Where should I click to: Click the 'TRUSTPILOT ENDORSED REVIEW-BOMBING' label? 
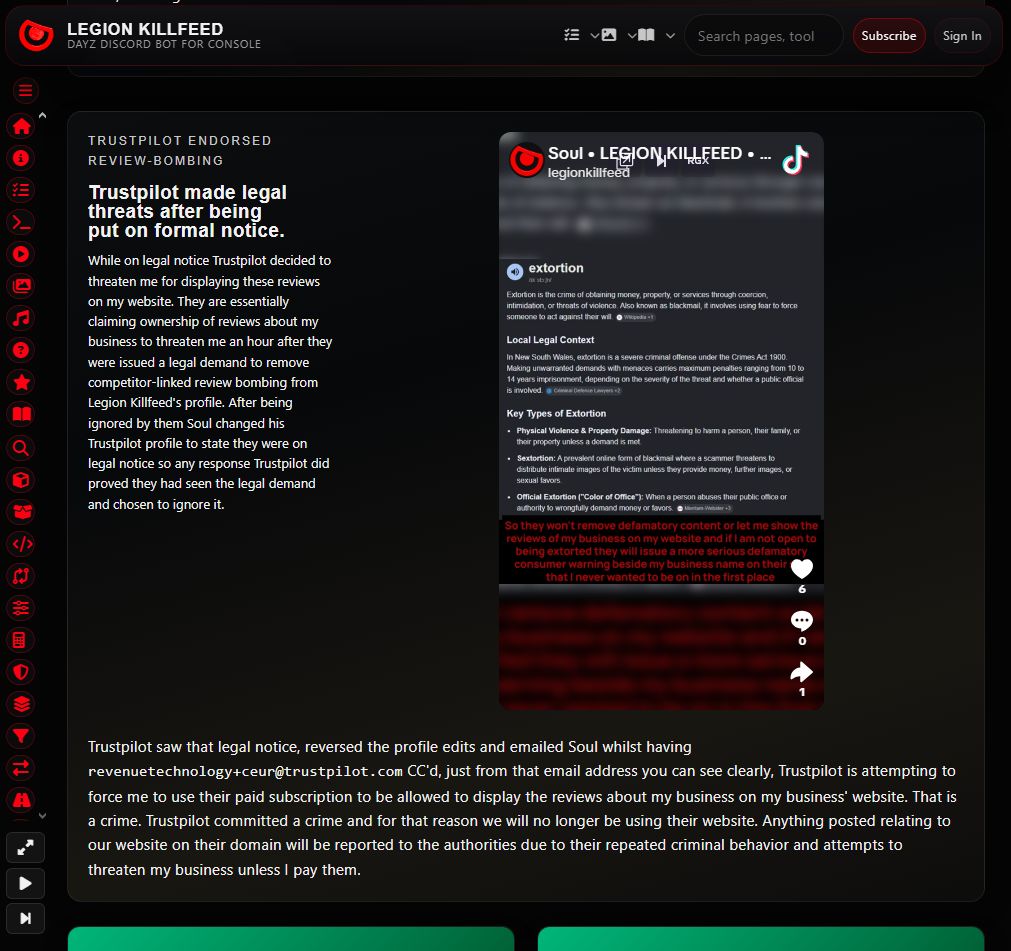pos(180,150)
